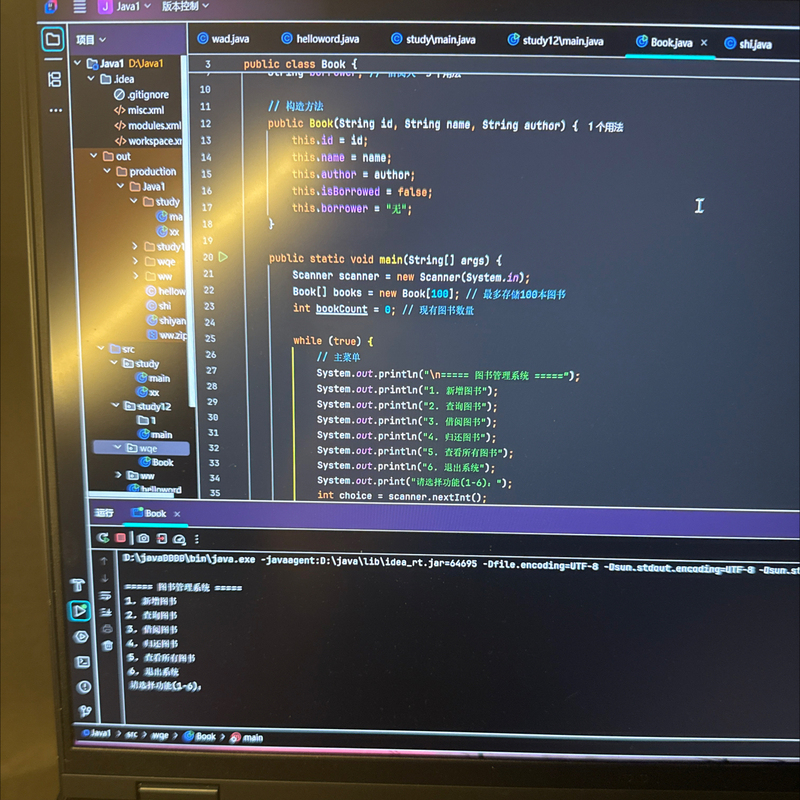Select .gitignore file in tree
Viewport: 800px width, 800px height.
141,94
